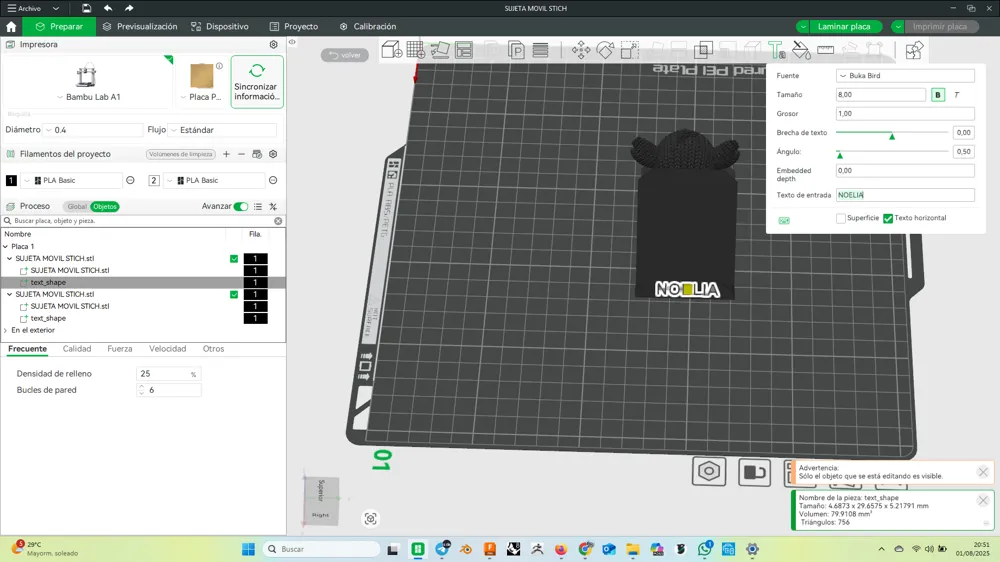The height and width of the screenshot is (562, 1000).
Task: Click the keyboard icon in text panel
Action: pos(784,221)
